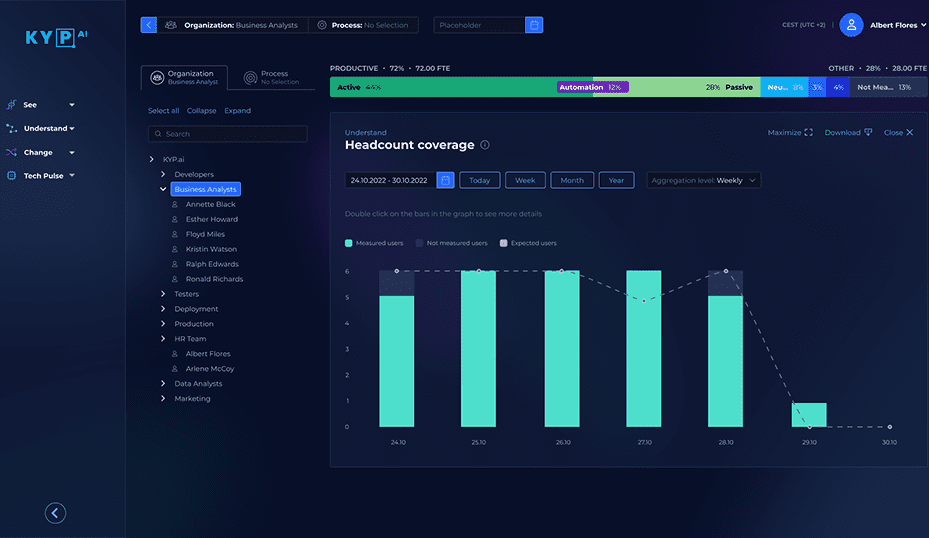This screenshot has height=538, width=929.
Task: Select Esther Howard in the organization tree
Action: click(x=211, y=219)
